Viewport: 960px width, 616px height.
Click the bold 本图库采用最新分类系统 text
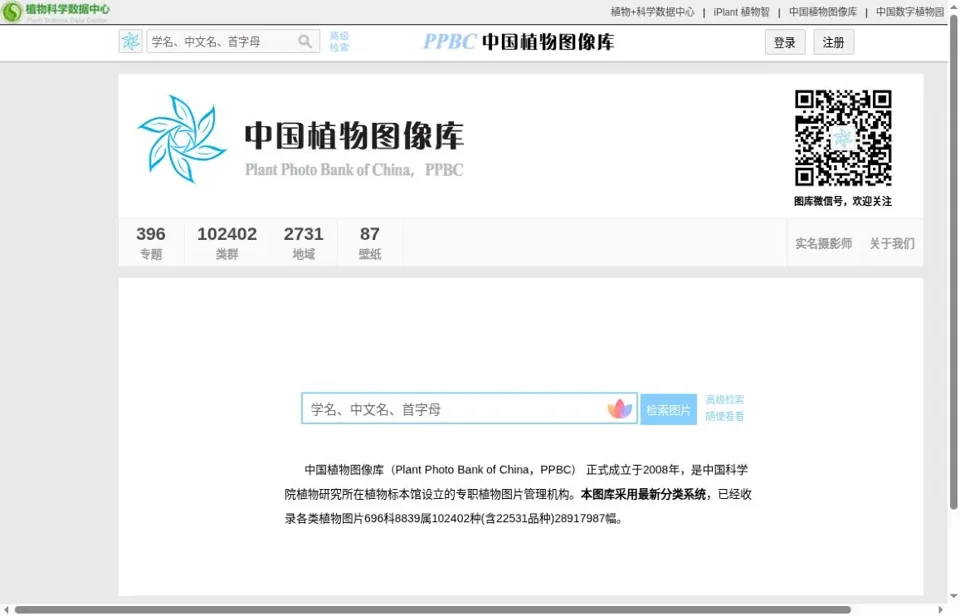pyautogui.click(x=643, y=494)
